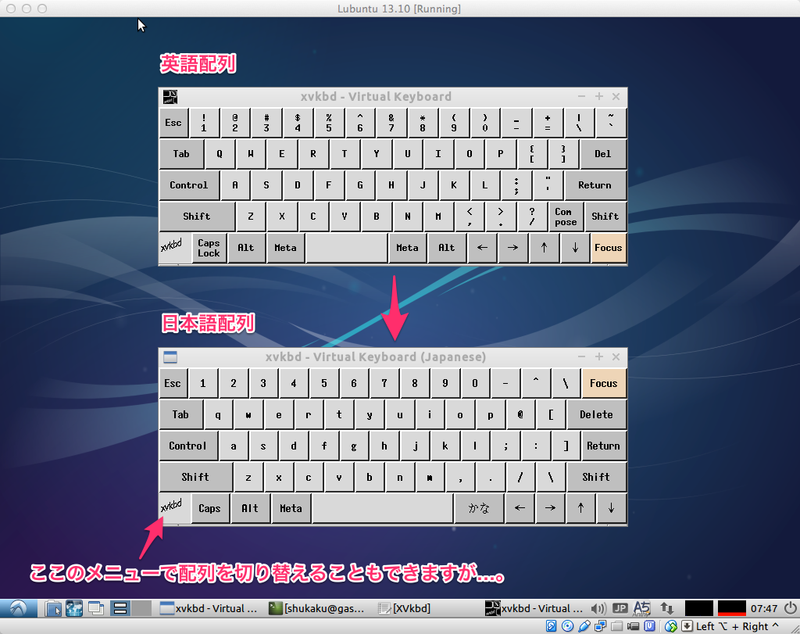Activate xvkbd taskbar entry beside volume icon

pos(534,608)
